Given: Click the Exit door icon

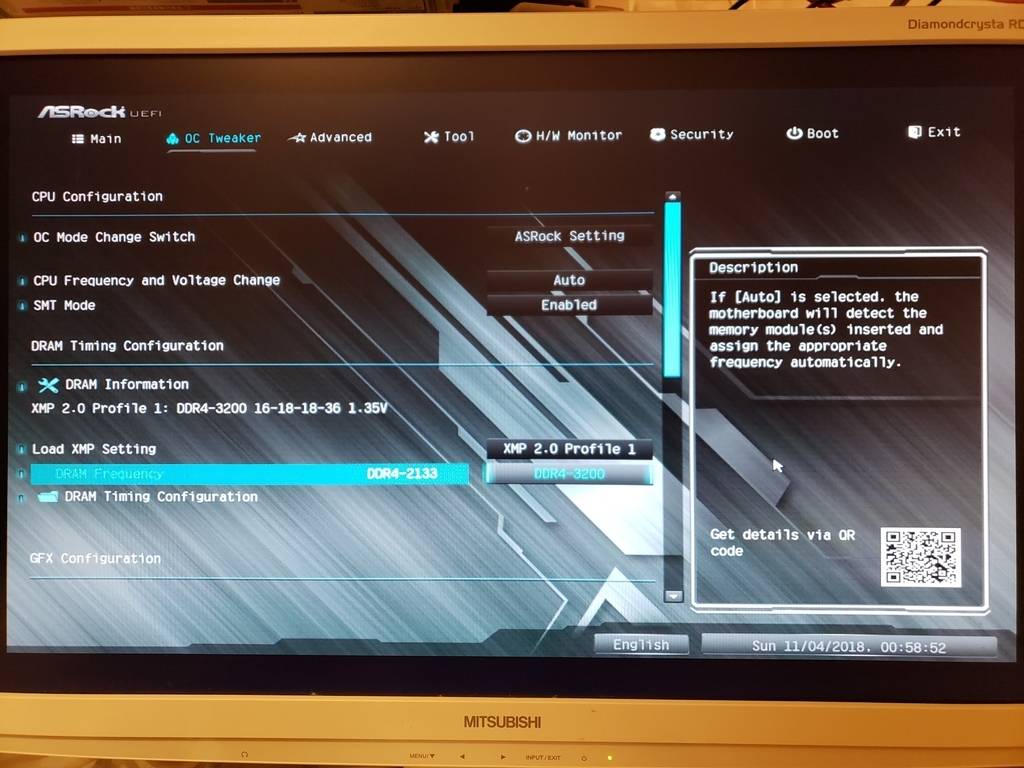Looking at the screenshot, I should 914,132.
